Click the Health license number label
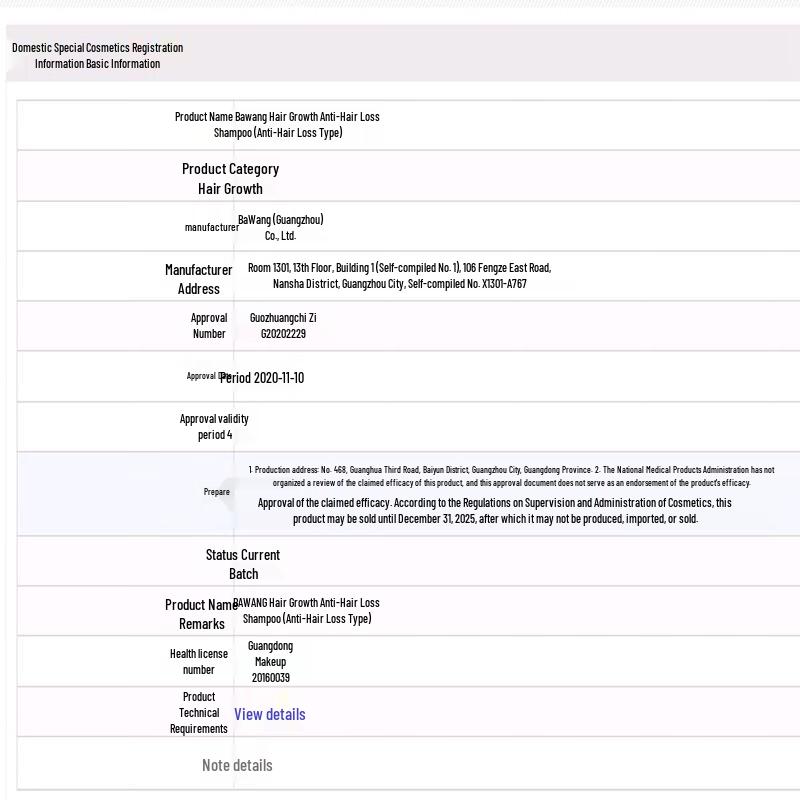Image resolution: width=800 pixels, height=800 pixels. click(198, 662)
